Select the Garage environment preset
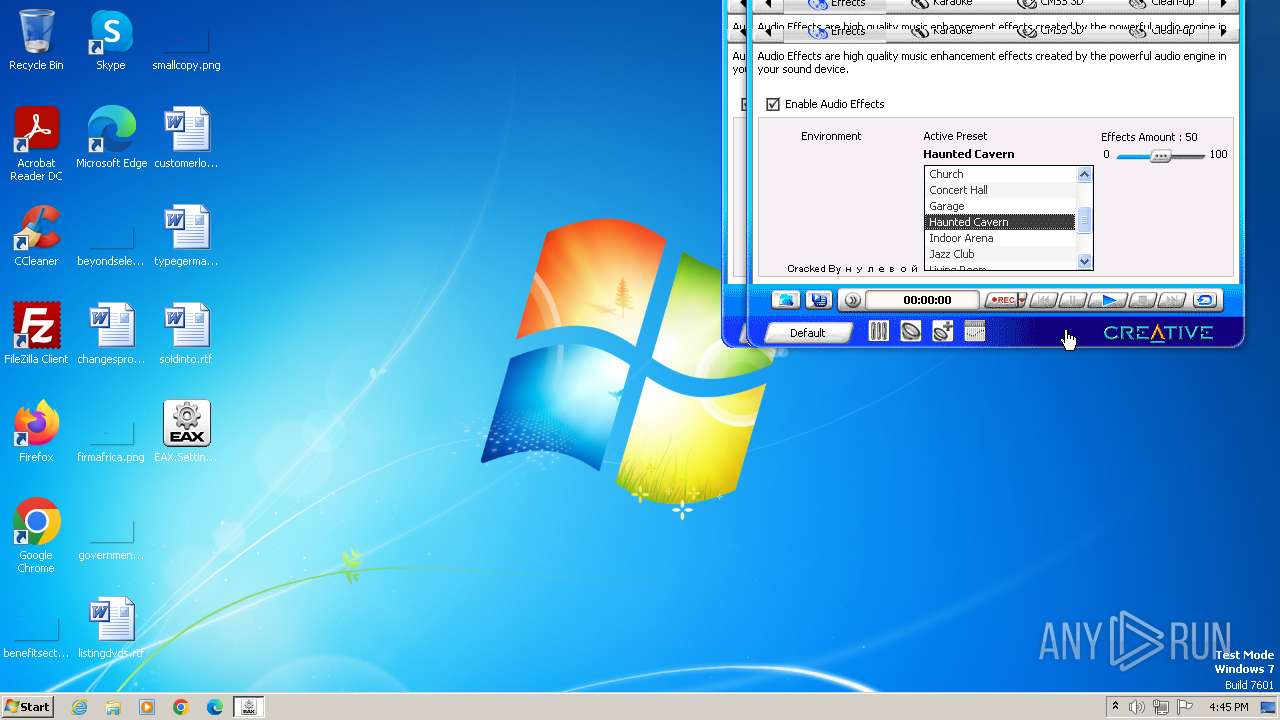This screenshot has height=720, width=1280. point(1000,206)
